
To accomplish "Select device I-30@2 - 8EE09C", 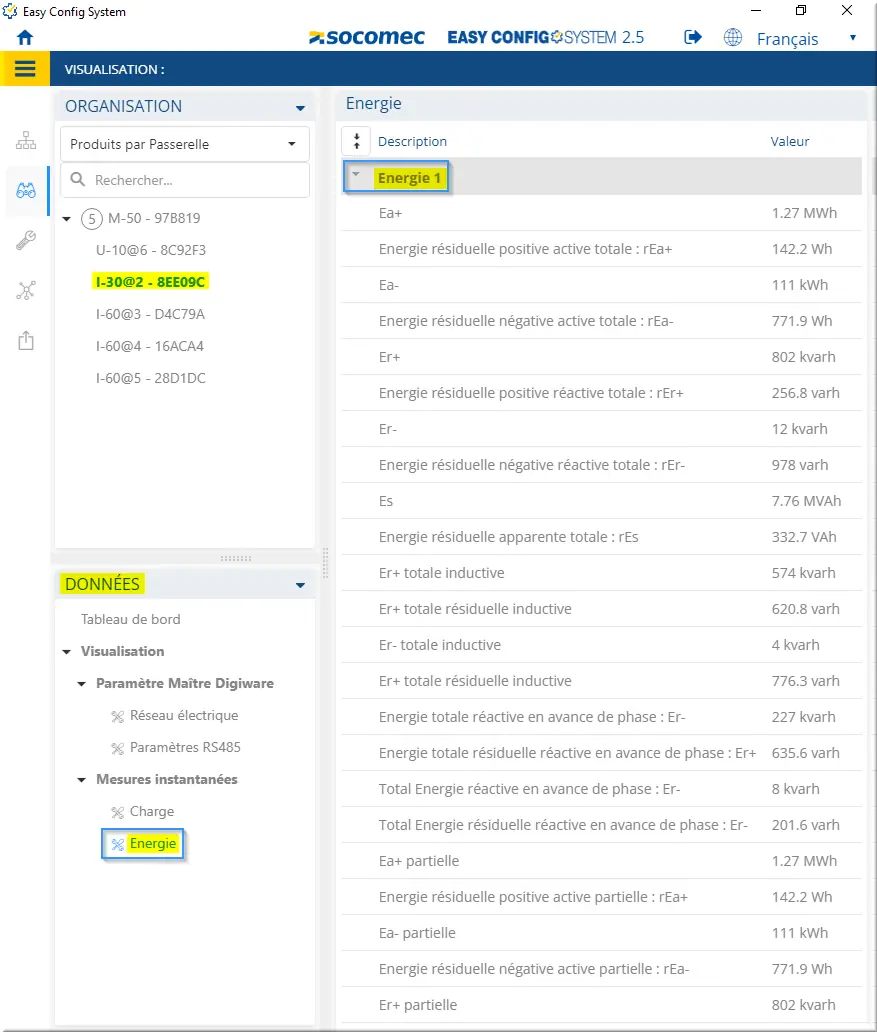I will point(150,282).
